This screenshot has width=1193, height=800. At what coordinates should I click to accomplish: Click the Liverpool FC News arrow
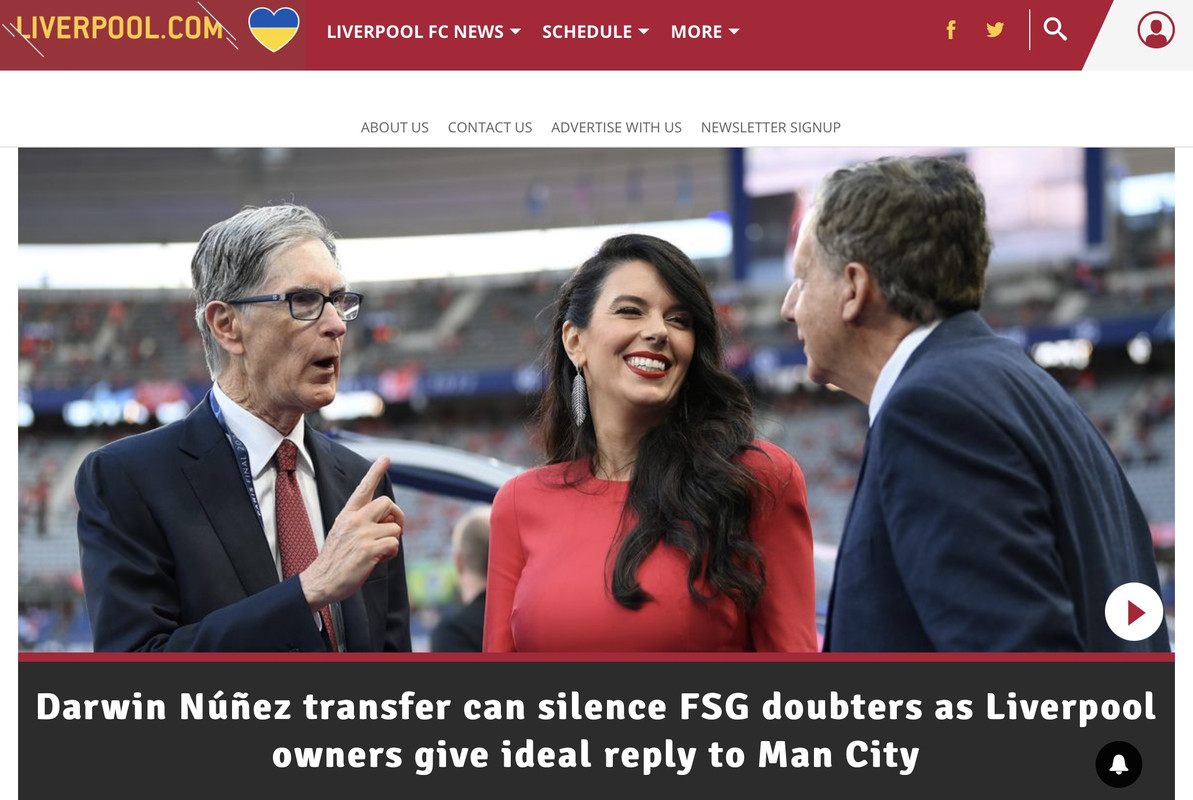[x=515, y=32]
